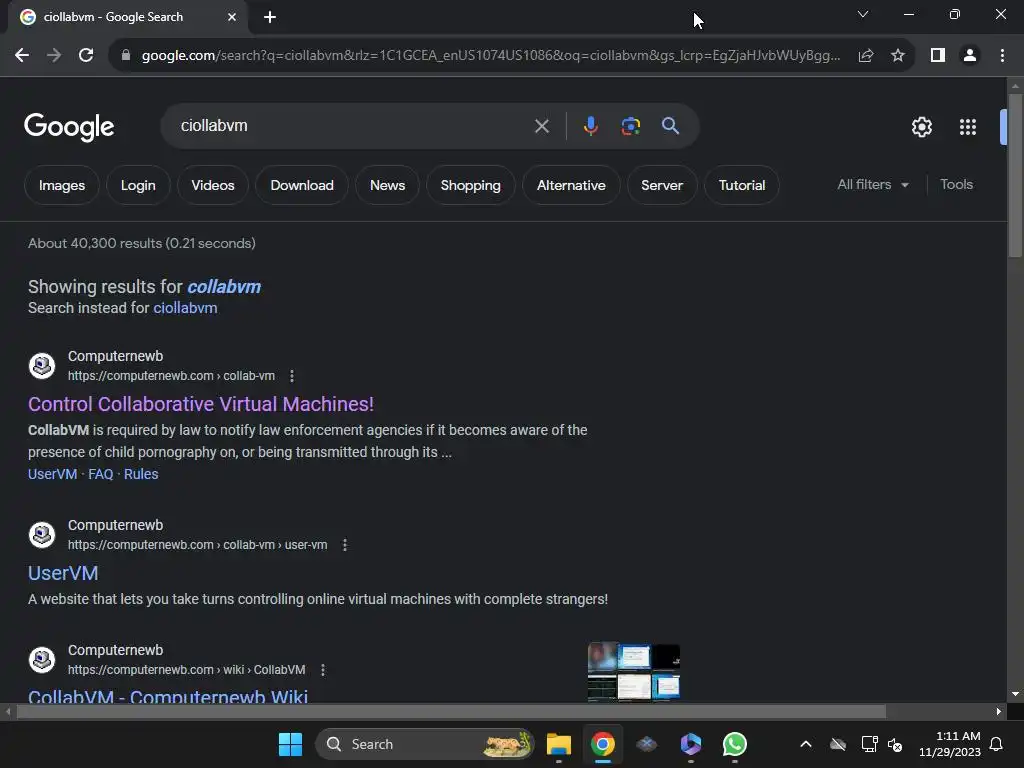Open the Google apps grid
Viewport: 1024px width, 768px height.
click(968, 127)
